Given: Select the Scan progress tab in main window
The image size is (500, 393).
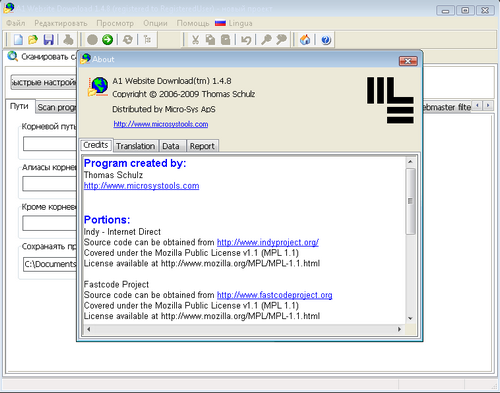Looking at the screenshot, I should (x=56, y=107).
